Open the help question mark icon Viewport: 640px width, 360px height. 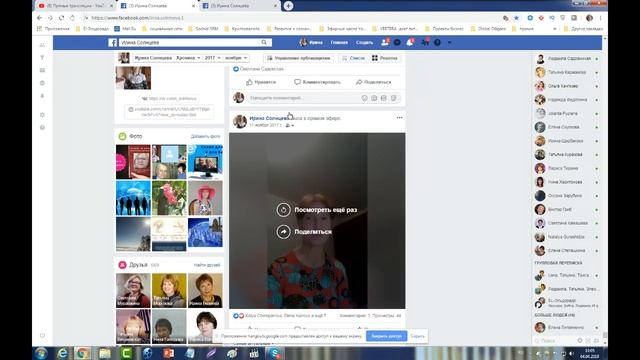pyautogui.click(x=437, y=42)
